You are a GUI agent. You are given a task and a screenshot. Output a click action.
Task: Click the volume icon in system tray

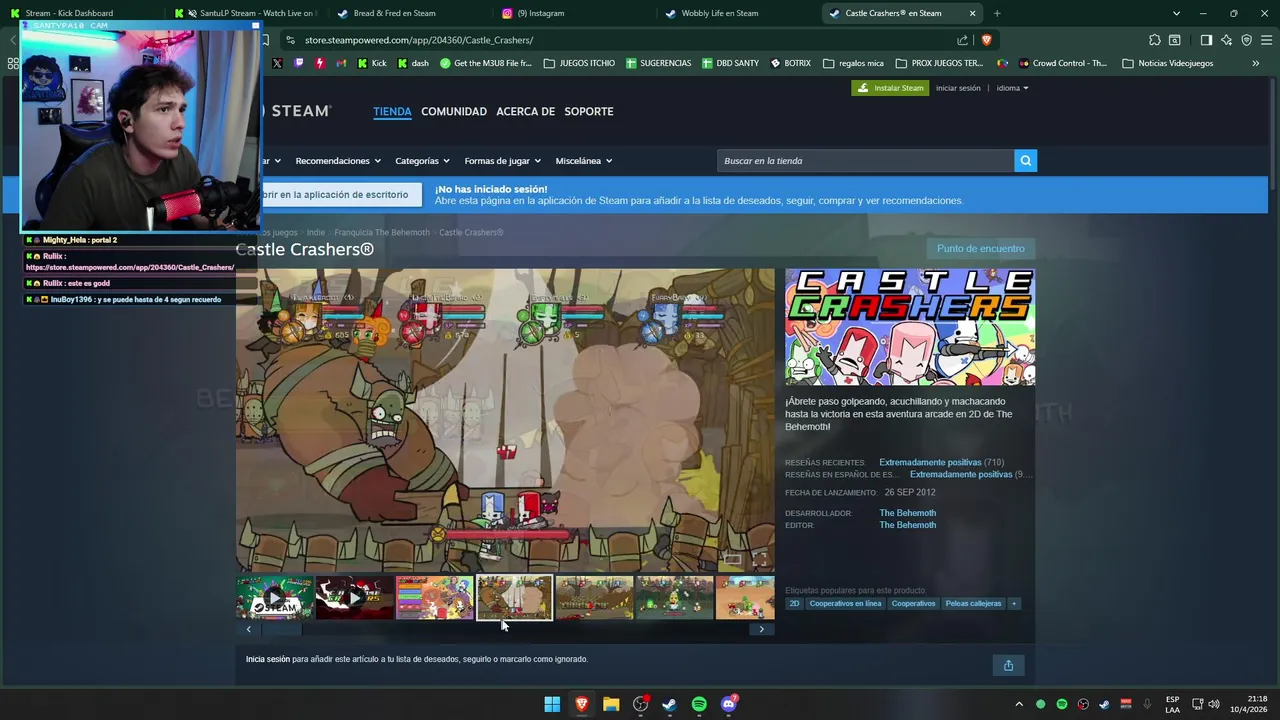coord(1215,704)
